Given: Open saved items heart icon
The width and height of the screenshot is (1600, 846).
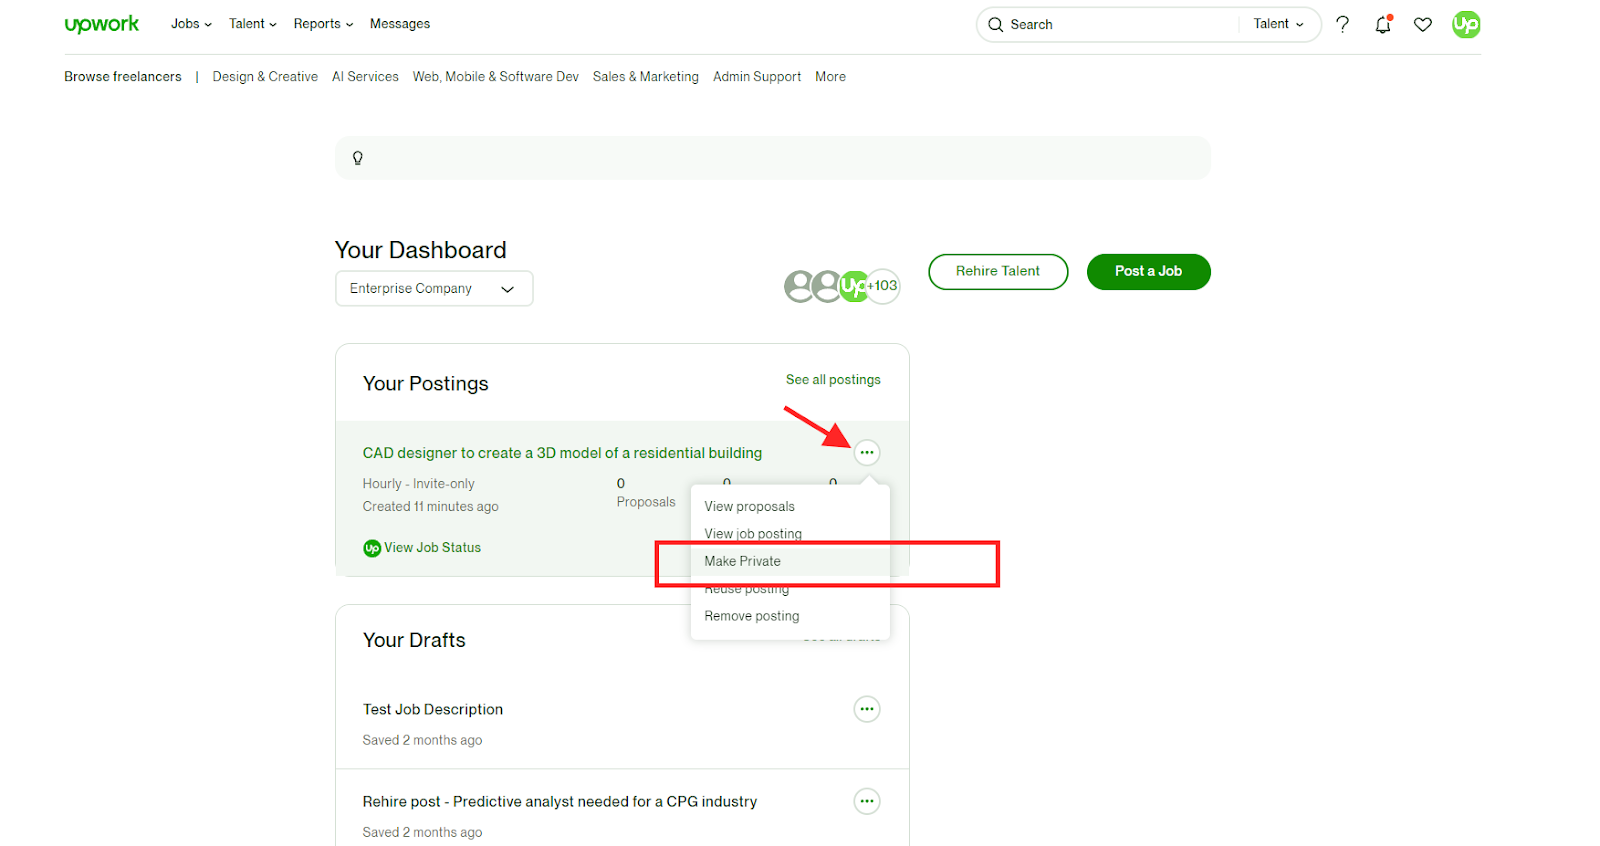Looking at the screenshot, I should (x=1423, y=24).
